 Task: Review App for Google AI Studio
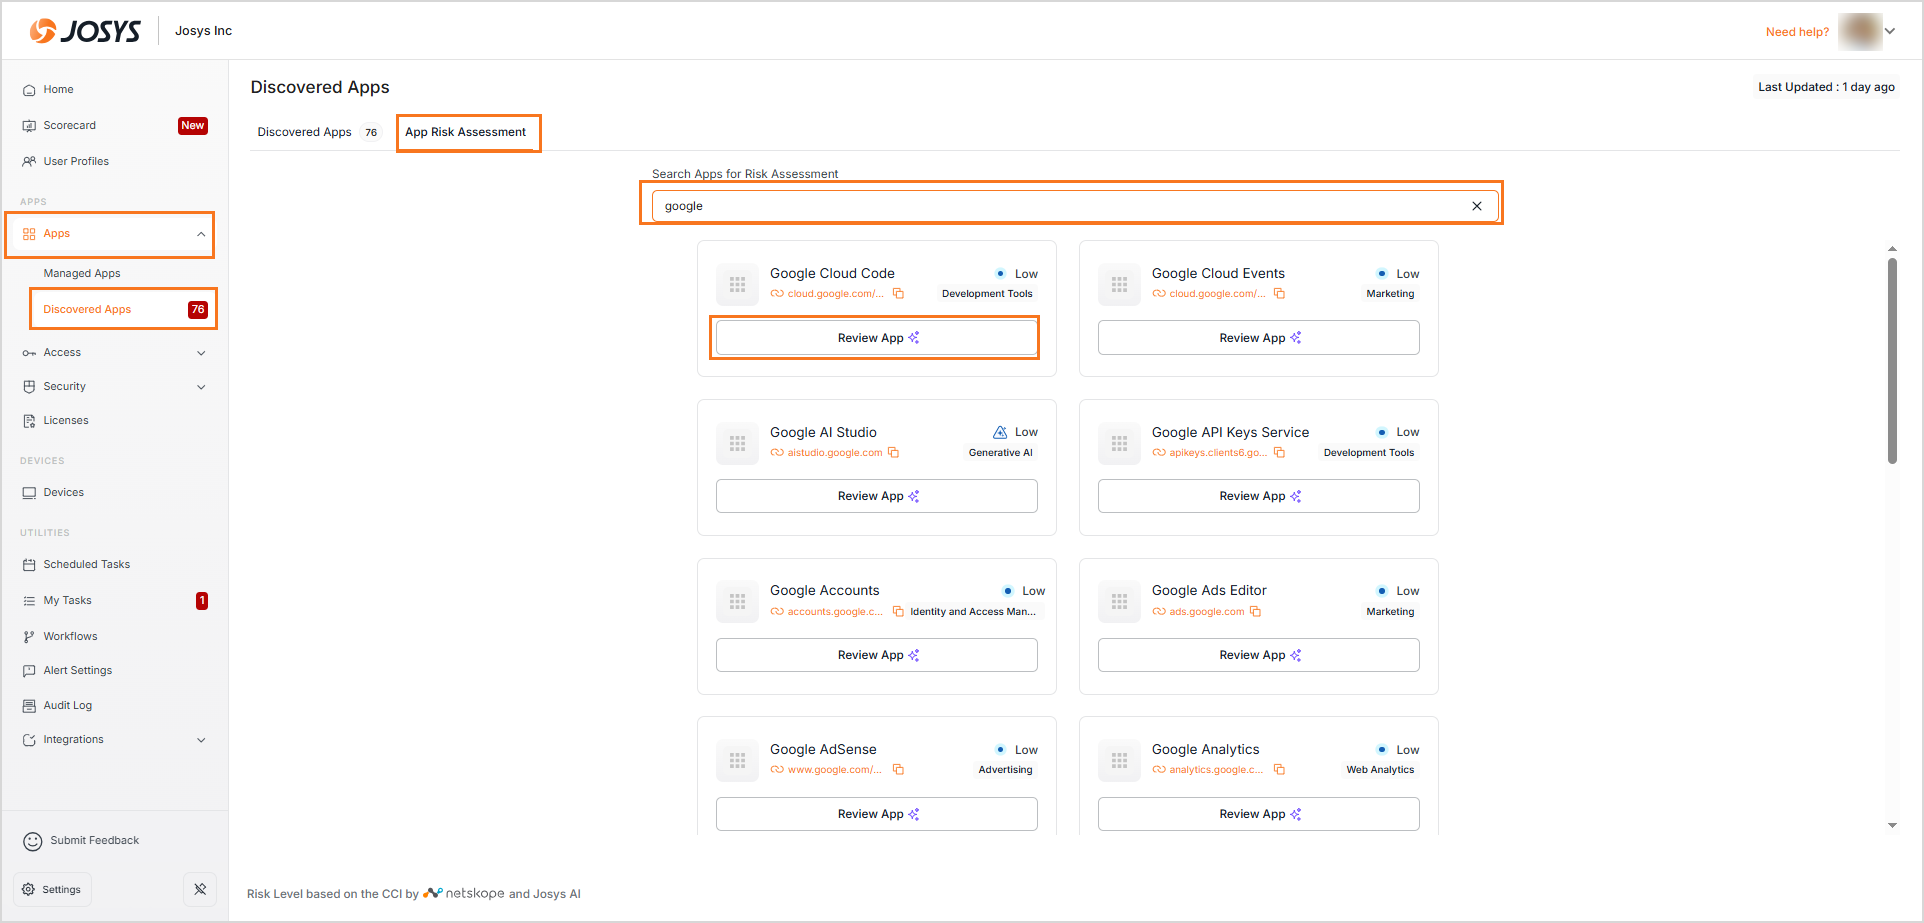(876, 496)
